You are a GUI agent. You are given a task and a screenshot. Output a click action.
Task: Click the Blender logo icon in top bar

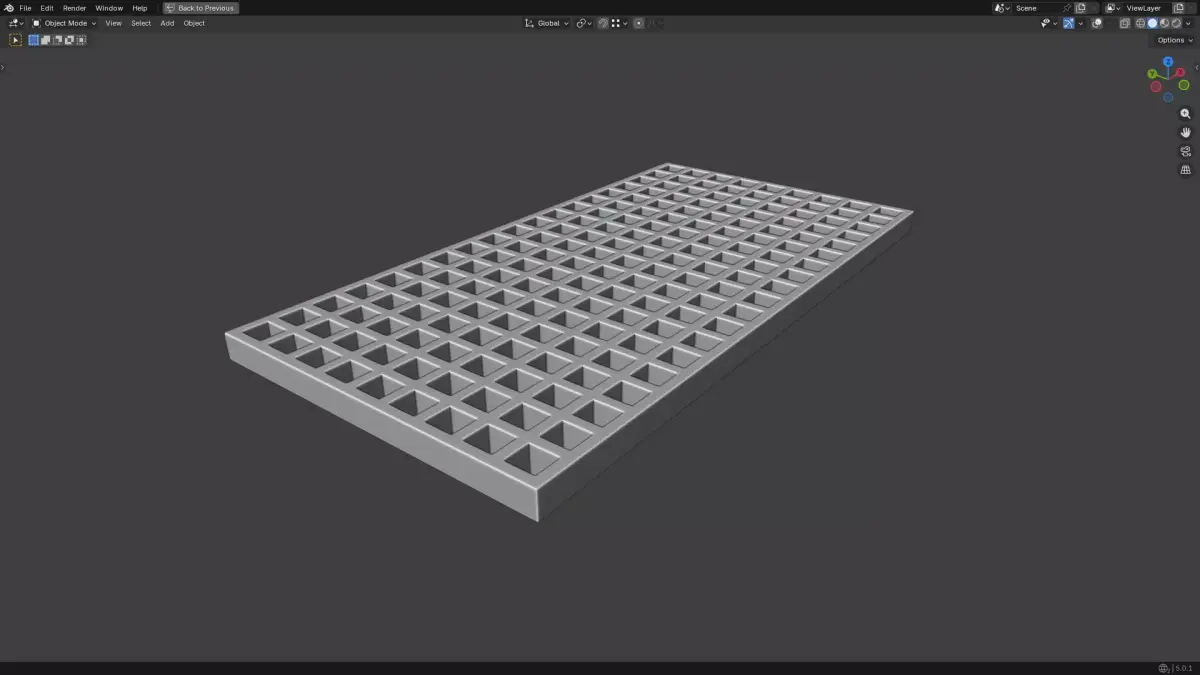[8, 8]
